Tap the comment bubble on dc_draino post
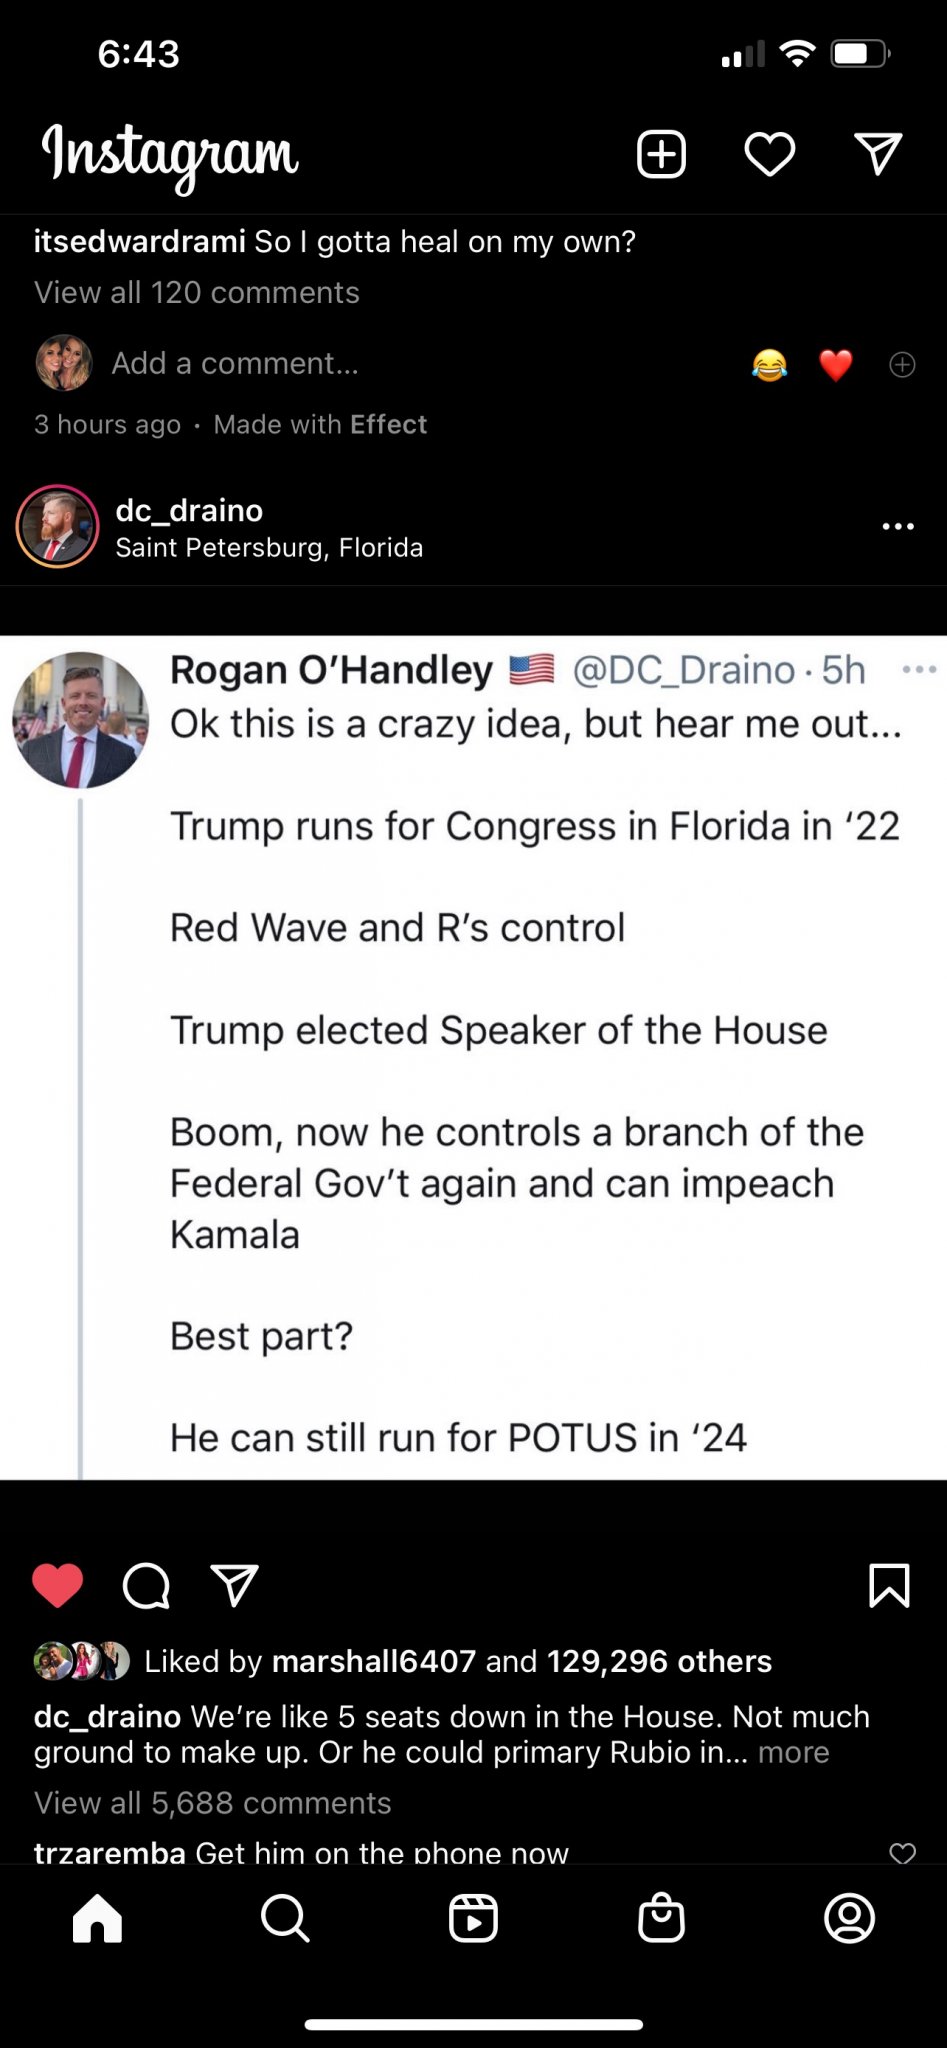 [146, 1586]
